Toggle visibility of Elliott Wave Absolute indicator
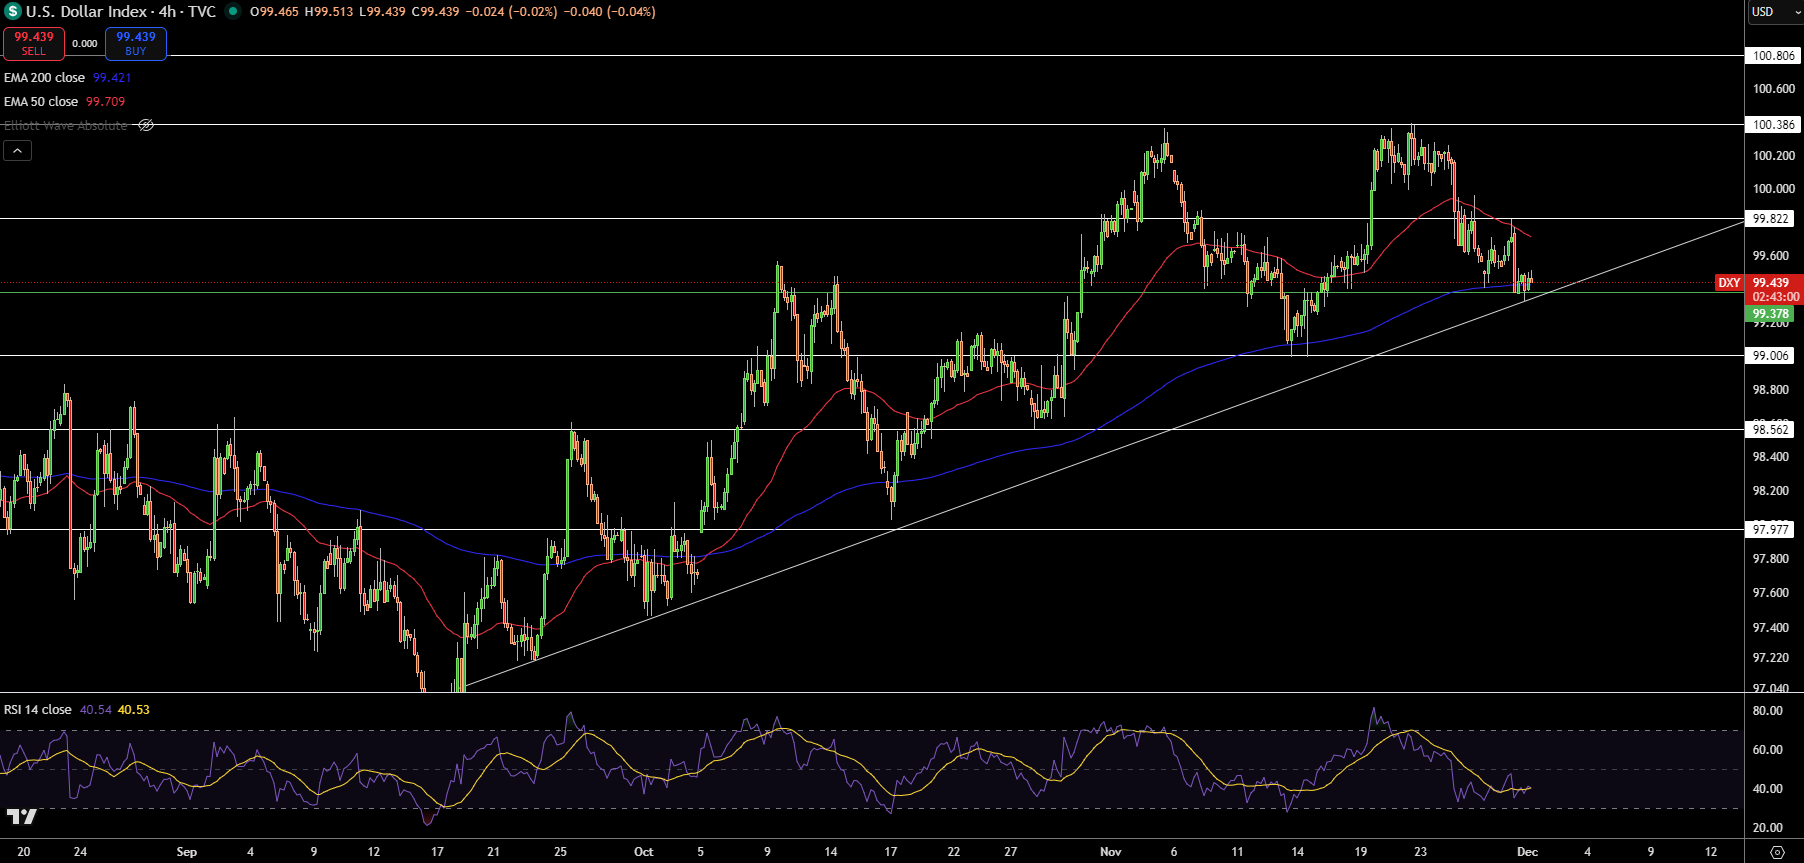Image resolution: width=1804 pixels, height=863 pixels. (x=146, y=125)
